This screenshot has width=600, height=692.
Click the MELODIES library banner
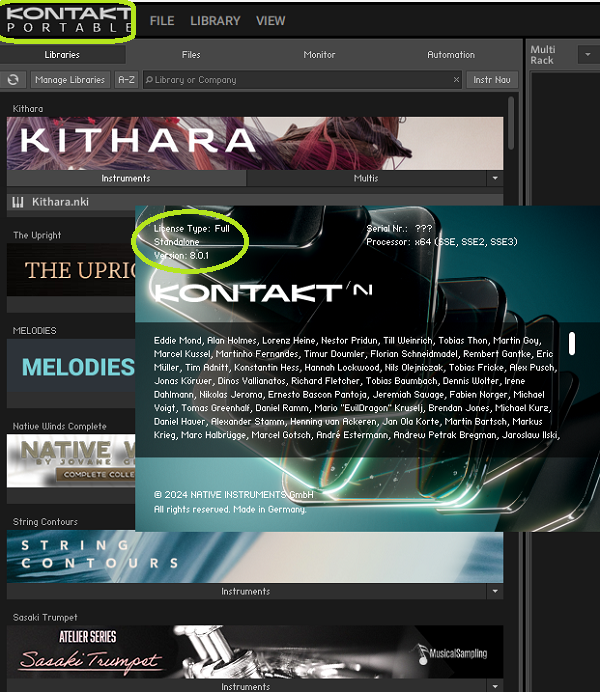point(71,365)
